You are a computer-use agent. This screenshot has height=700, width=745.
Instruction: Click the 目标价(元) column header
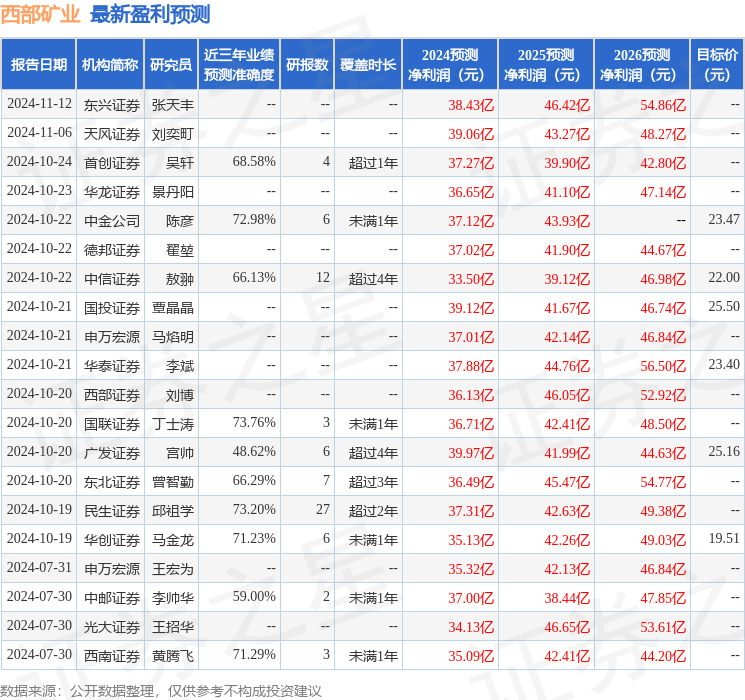(x=717, y=65)
